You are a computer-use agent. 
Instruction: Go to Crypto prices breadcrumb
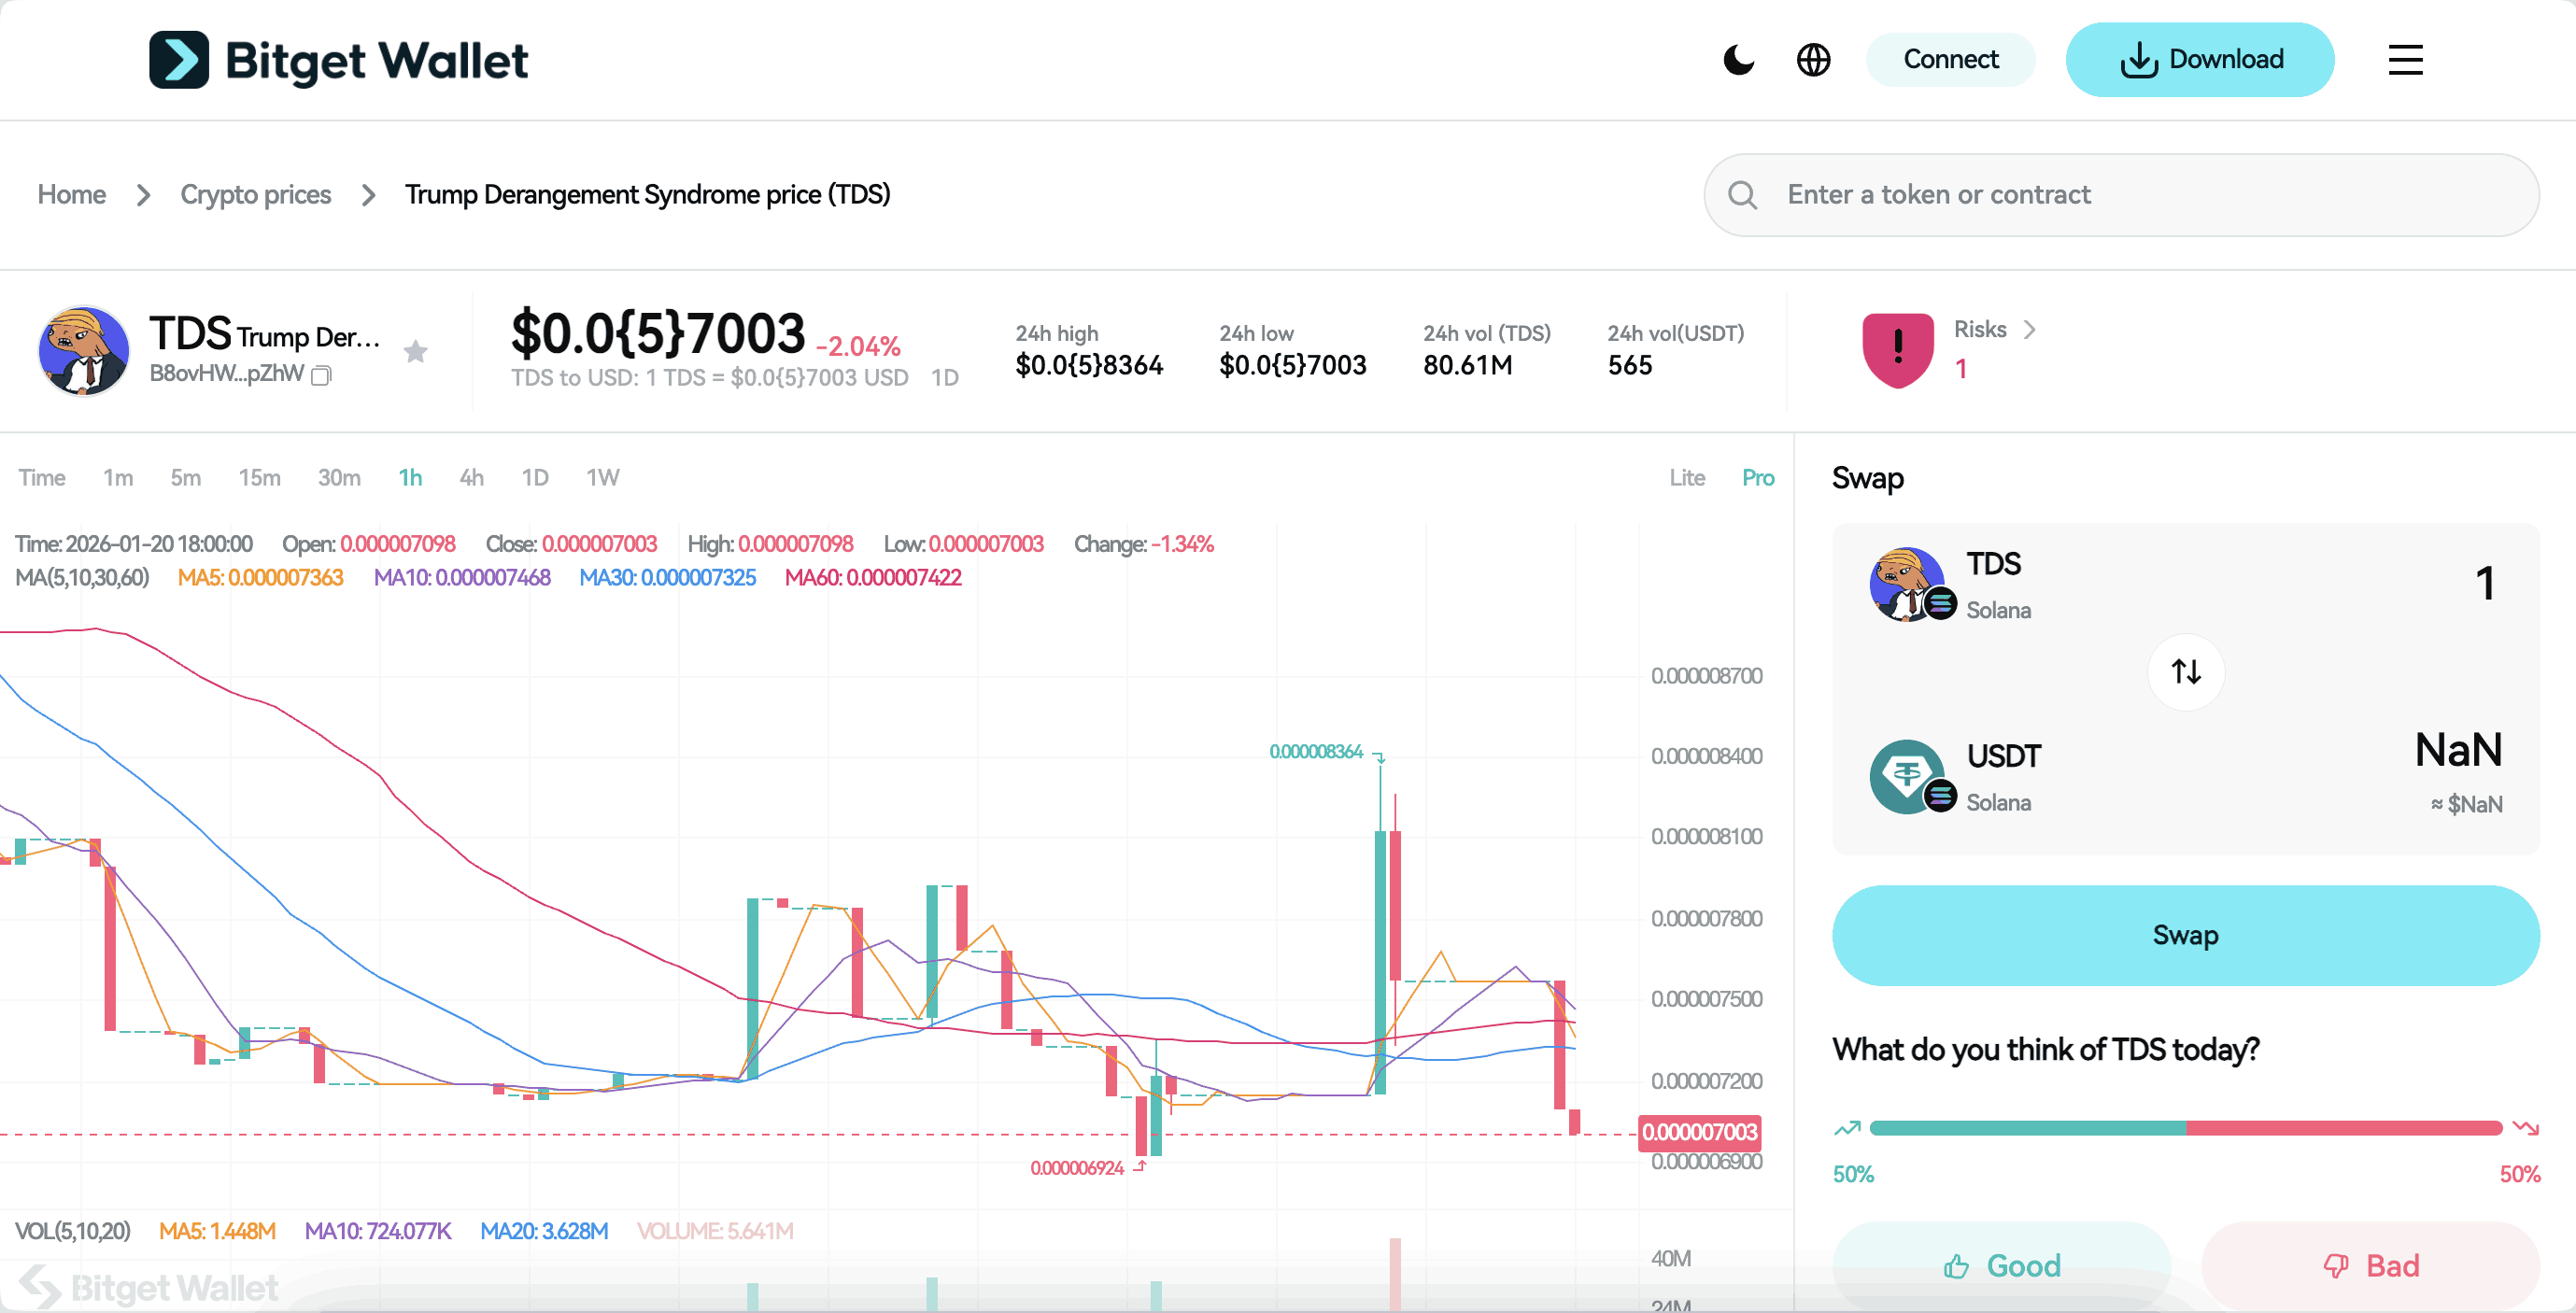pos(255,195)
